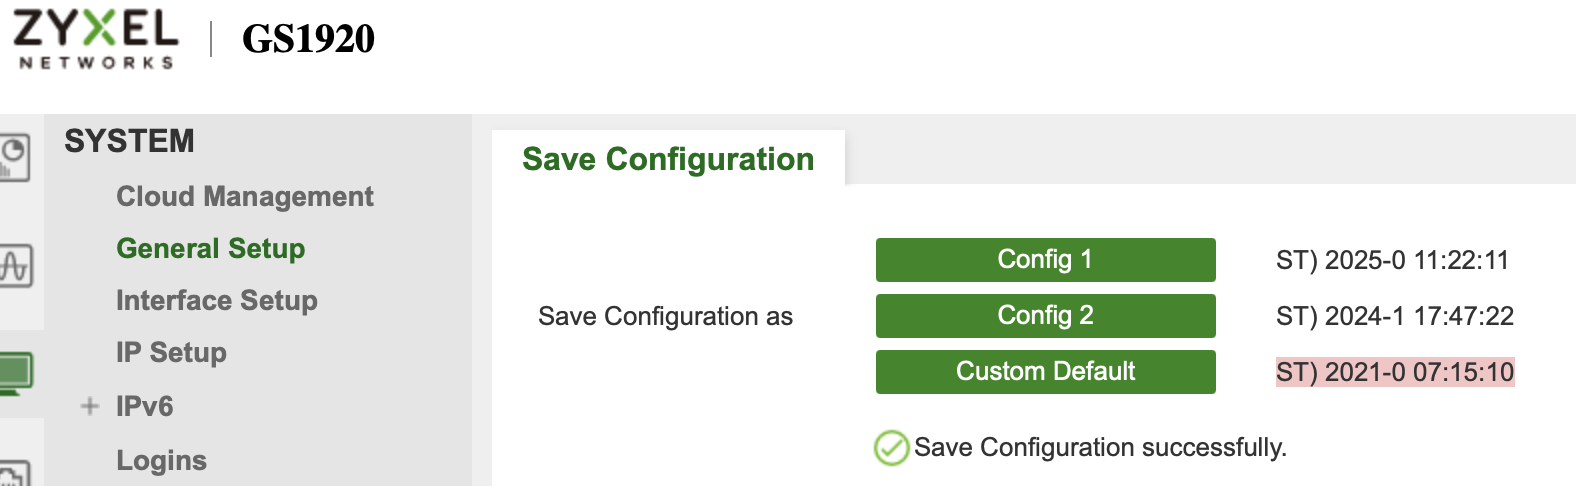
Task: Click the Zyxel Networks logo
Action: 96,39
